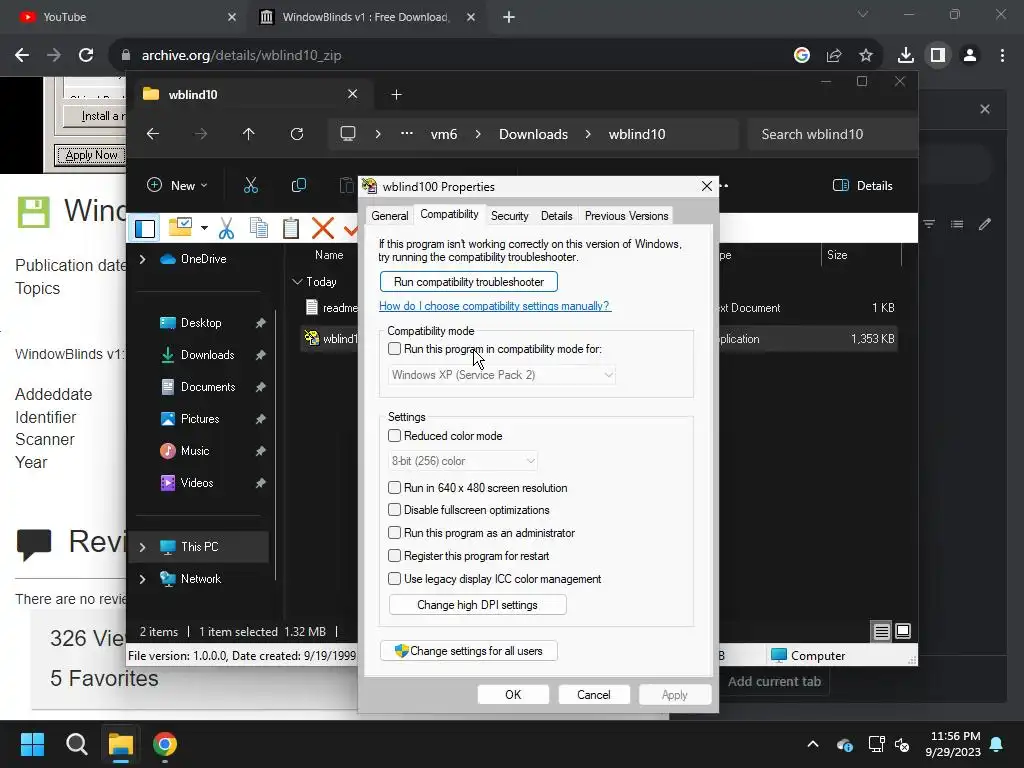
Task: Switch to the Details tab in Properties
Action: [x=556, y=216]
